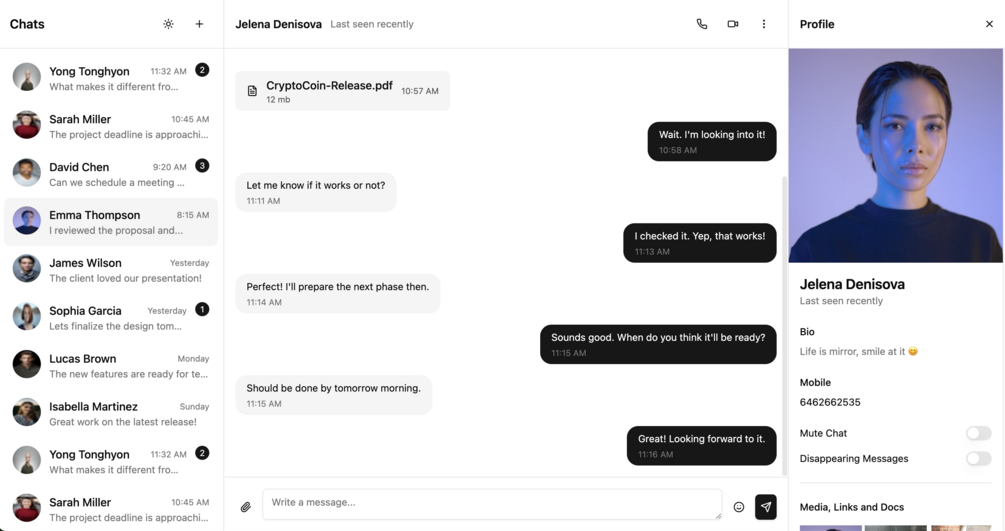Image resolution: width=1005 pixels, height=531 pixels.
Task: Click the mobile number 6462662535
Action: click(830, 402)
